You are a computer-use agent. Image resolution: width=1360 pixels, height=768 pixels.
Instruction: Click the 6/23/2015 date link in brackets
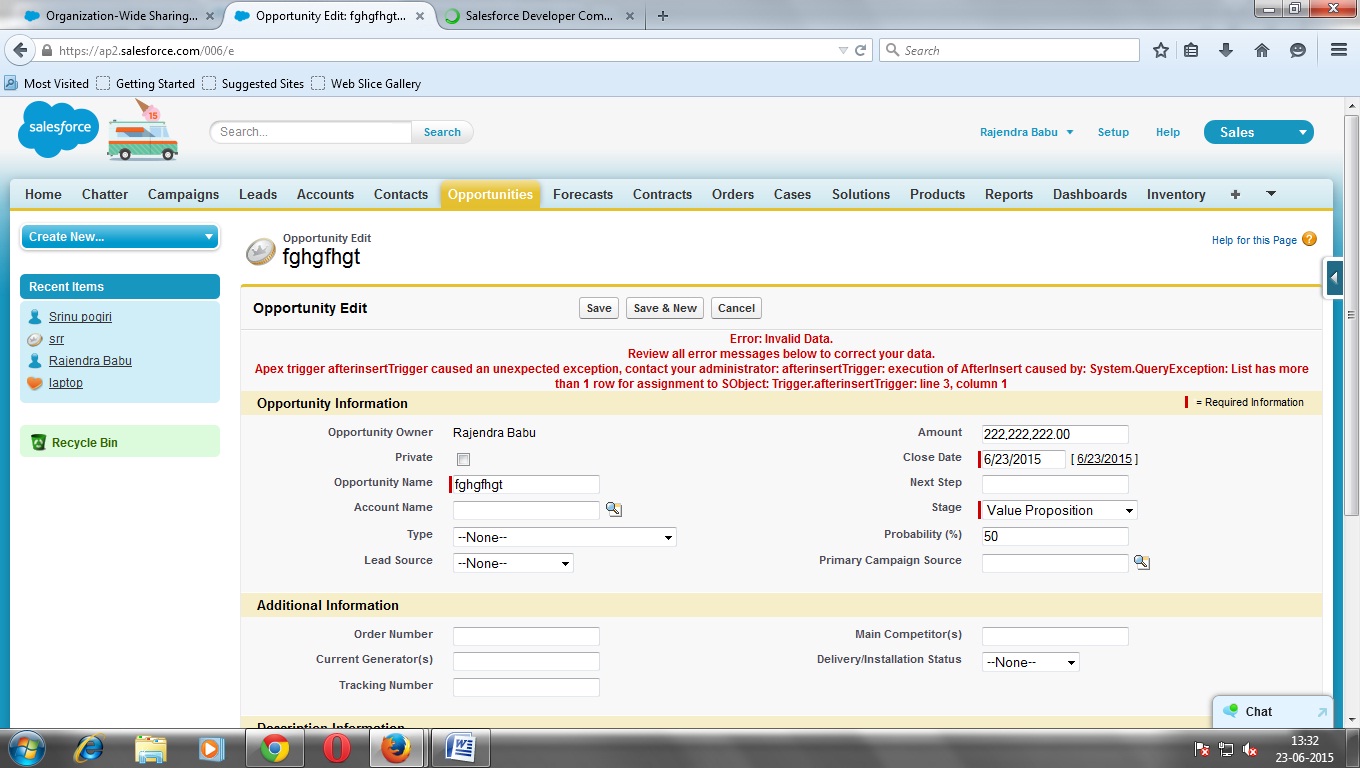pos(1104,459)
